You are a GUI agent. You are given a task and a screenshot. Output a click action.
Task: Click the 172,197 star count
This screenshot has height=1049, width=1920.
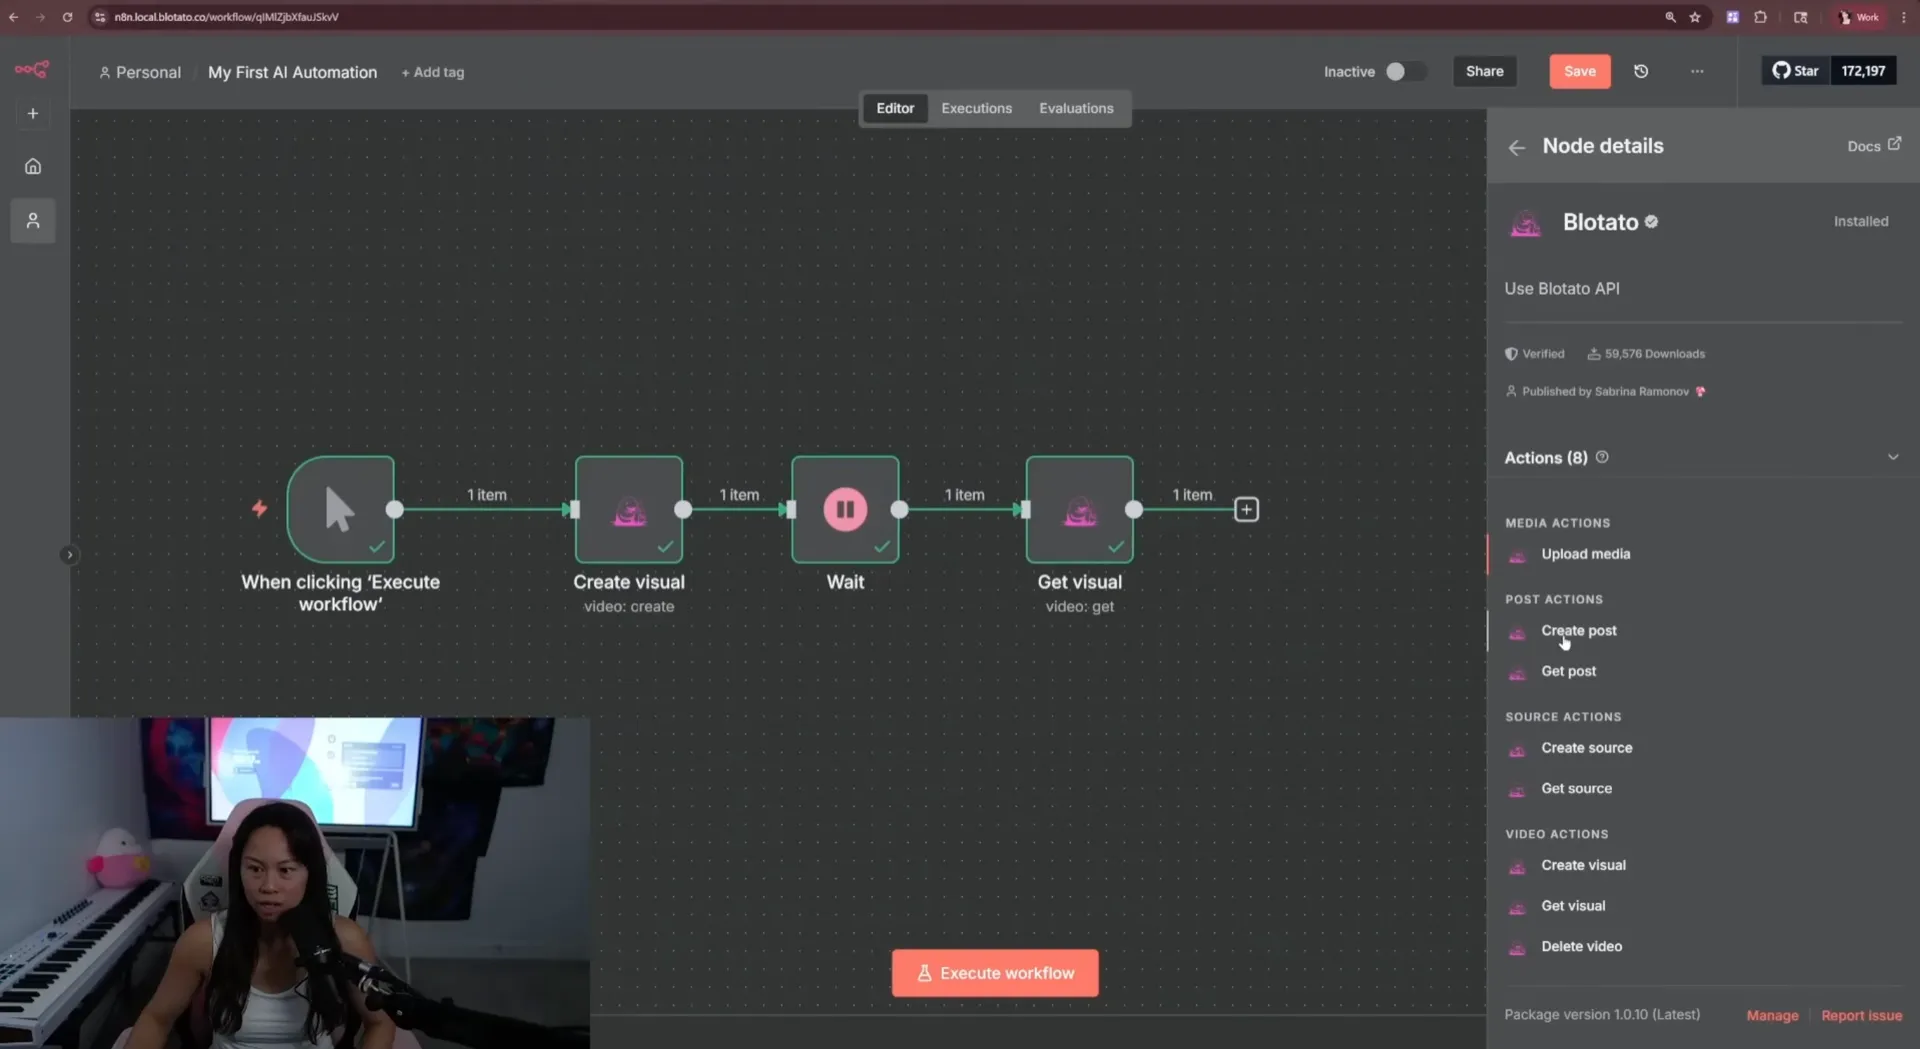[x=1863, y=71]
